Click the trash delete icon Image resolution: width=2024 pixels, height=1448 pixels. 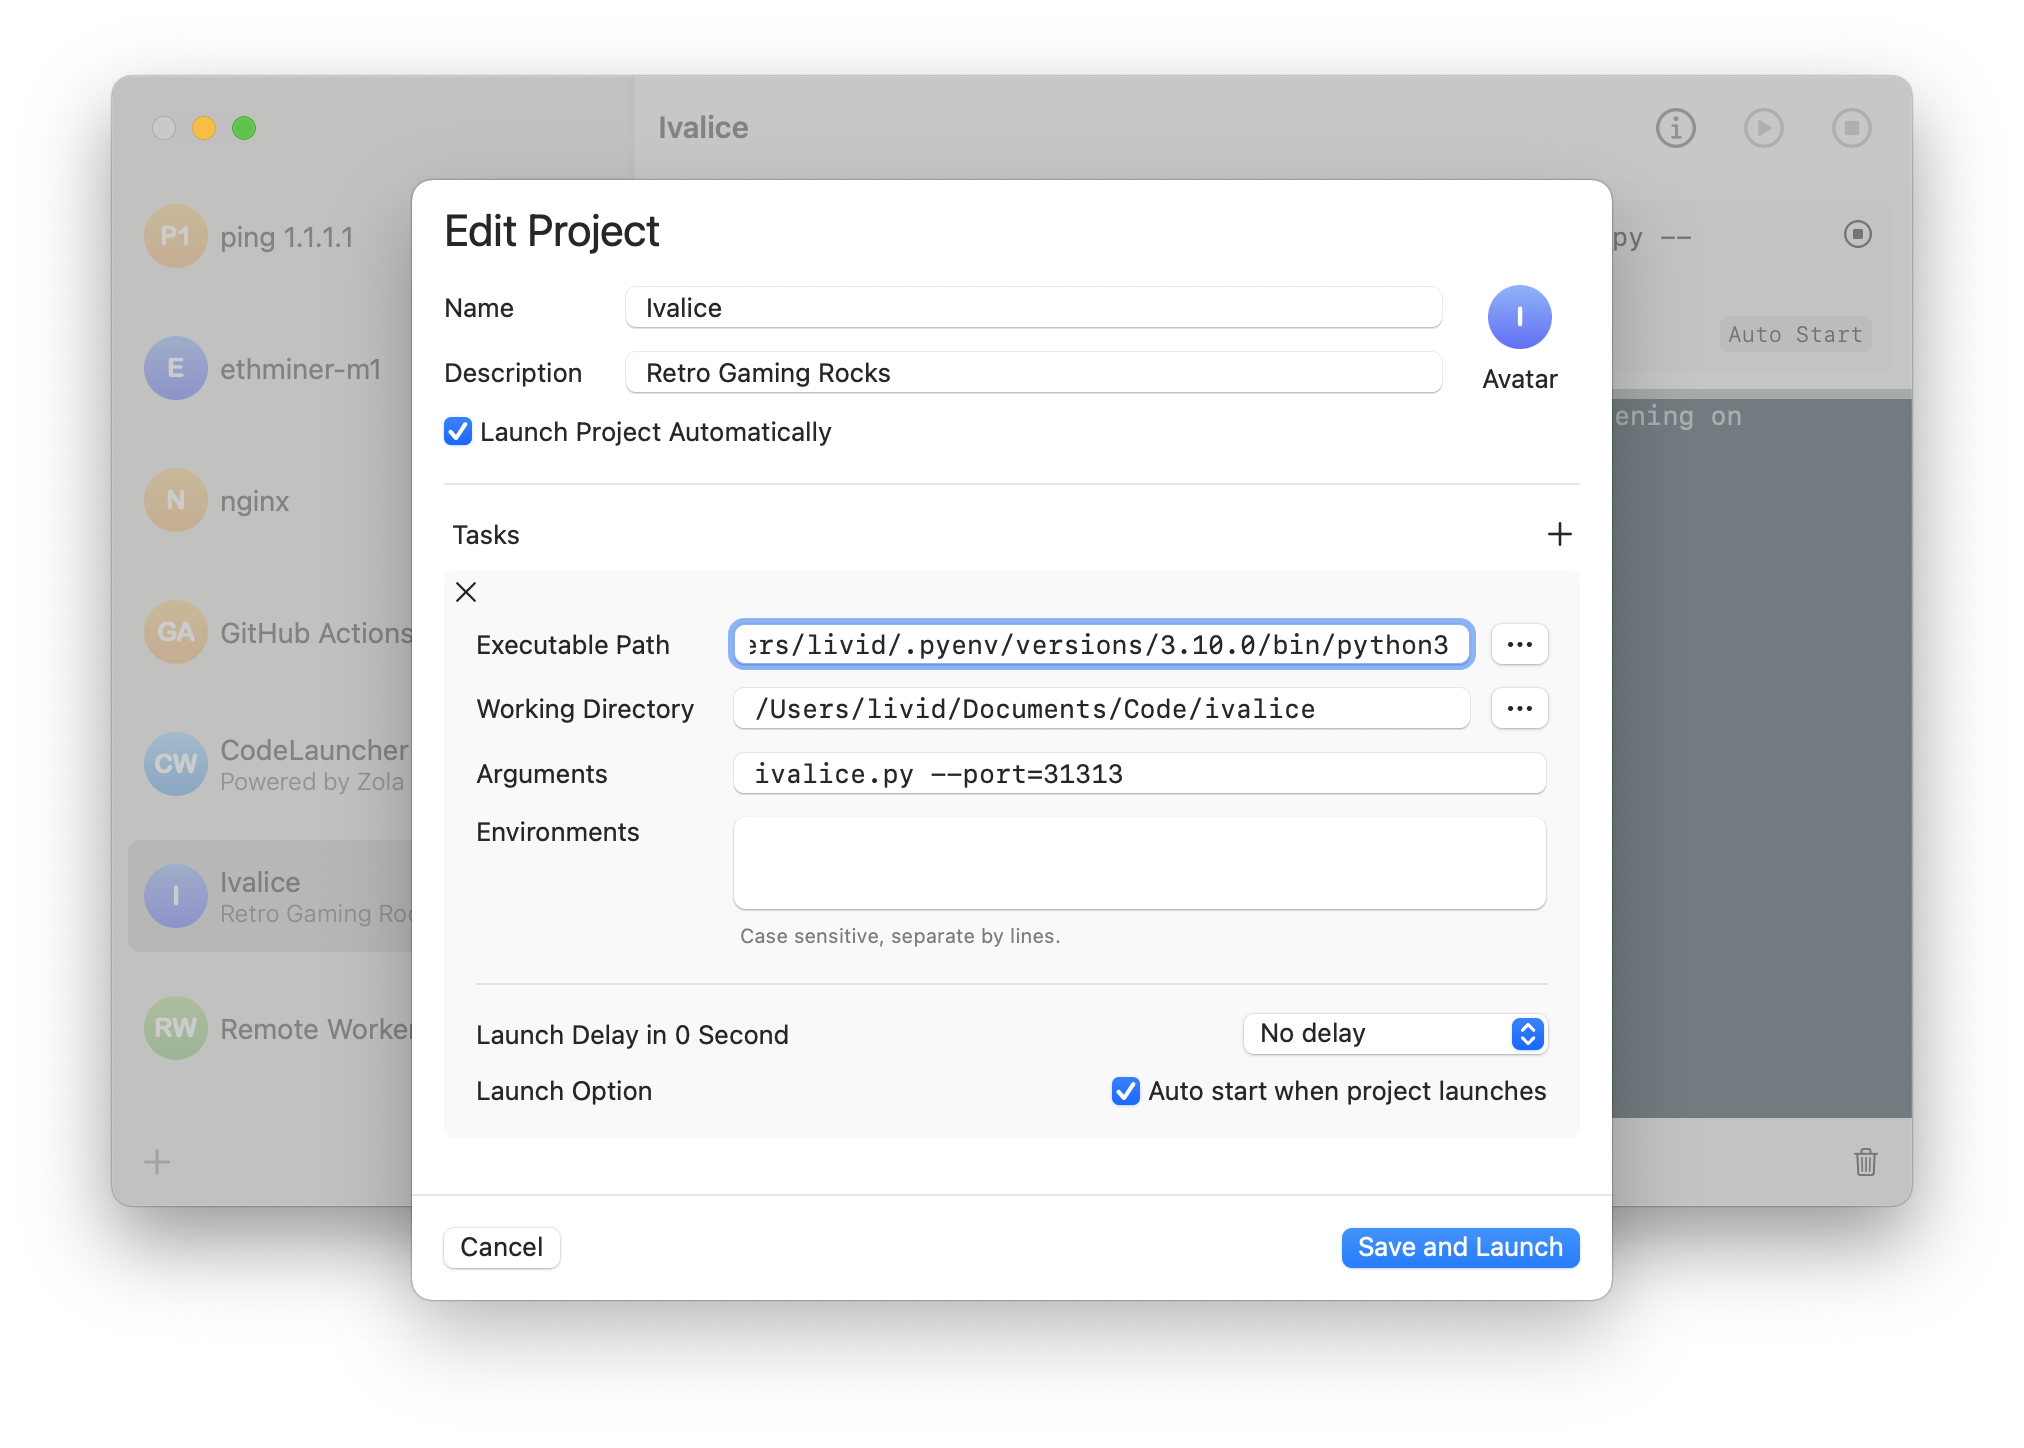(1865, 1162)
